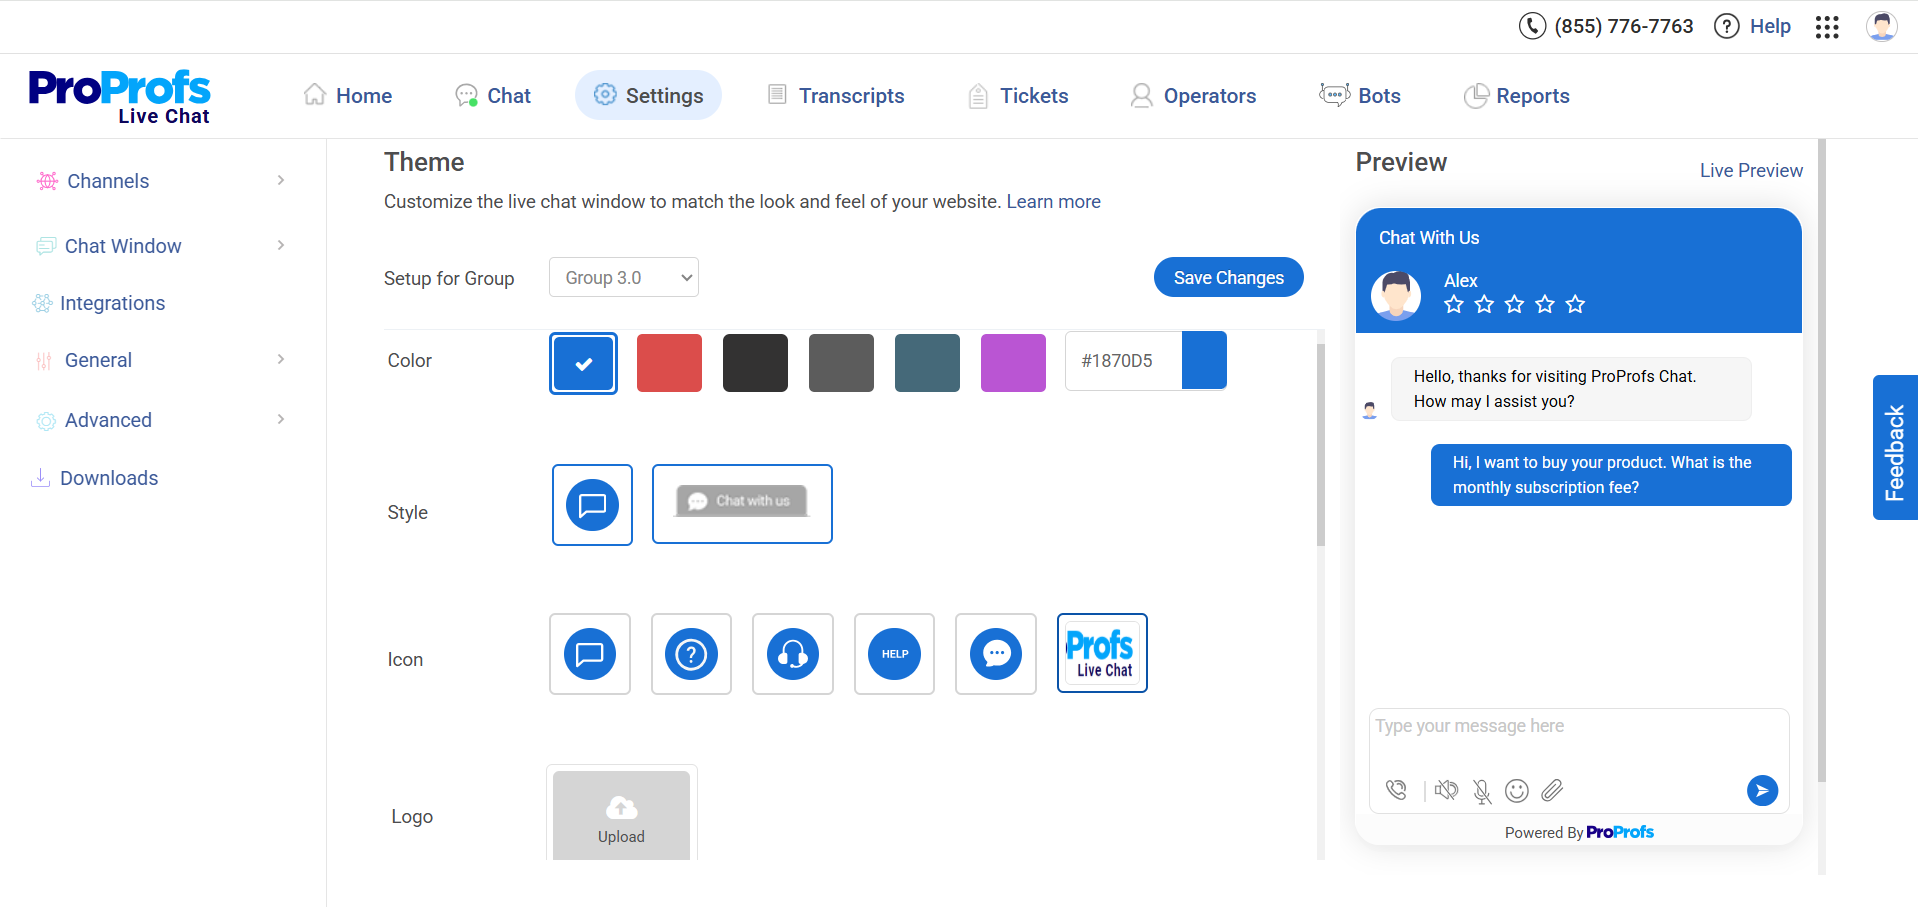Viewport: 1918px width, 907px height.
Task: Open Downloads in the sidebar
Action: [x=109, y=478]
